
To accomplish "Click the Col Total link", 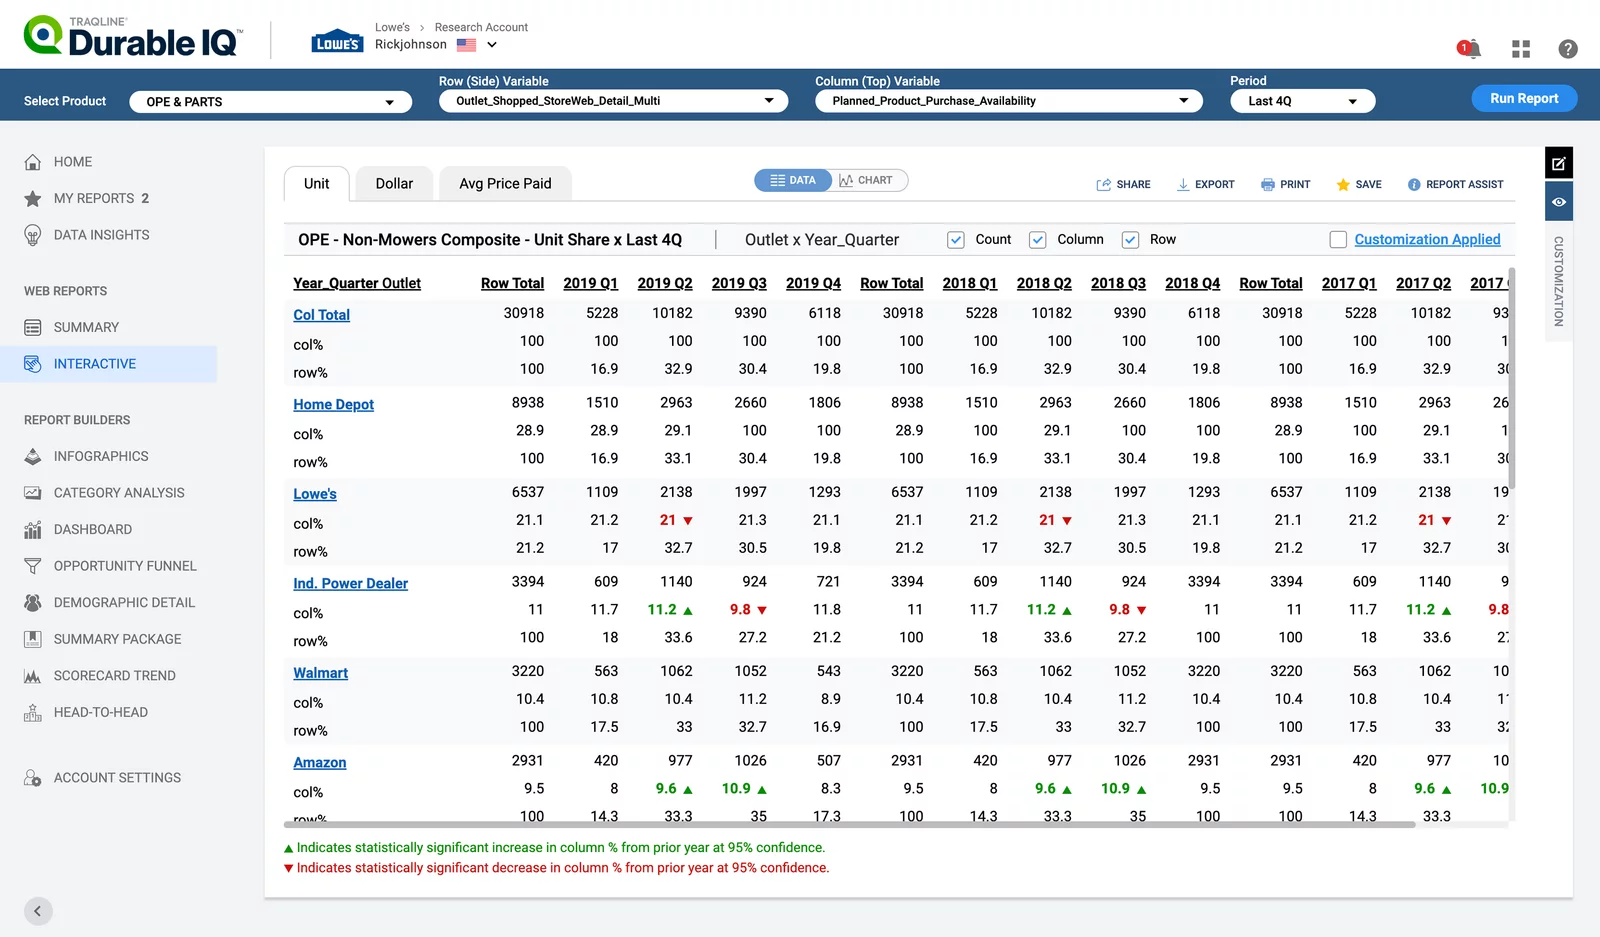I will click(x=321, y=315).
